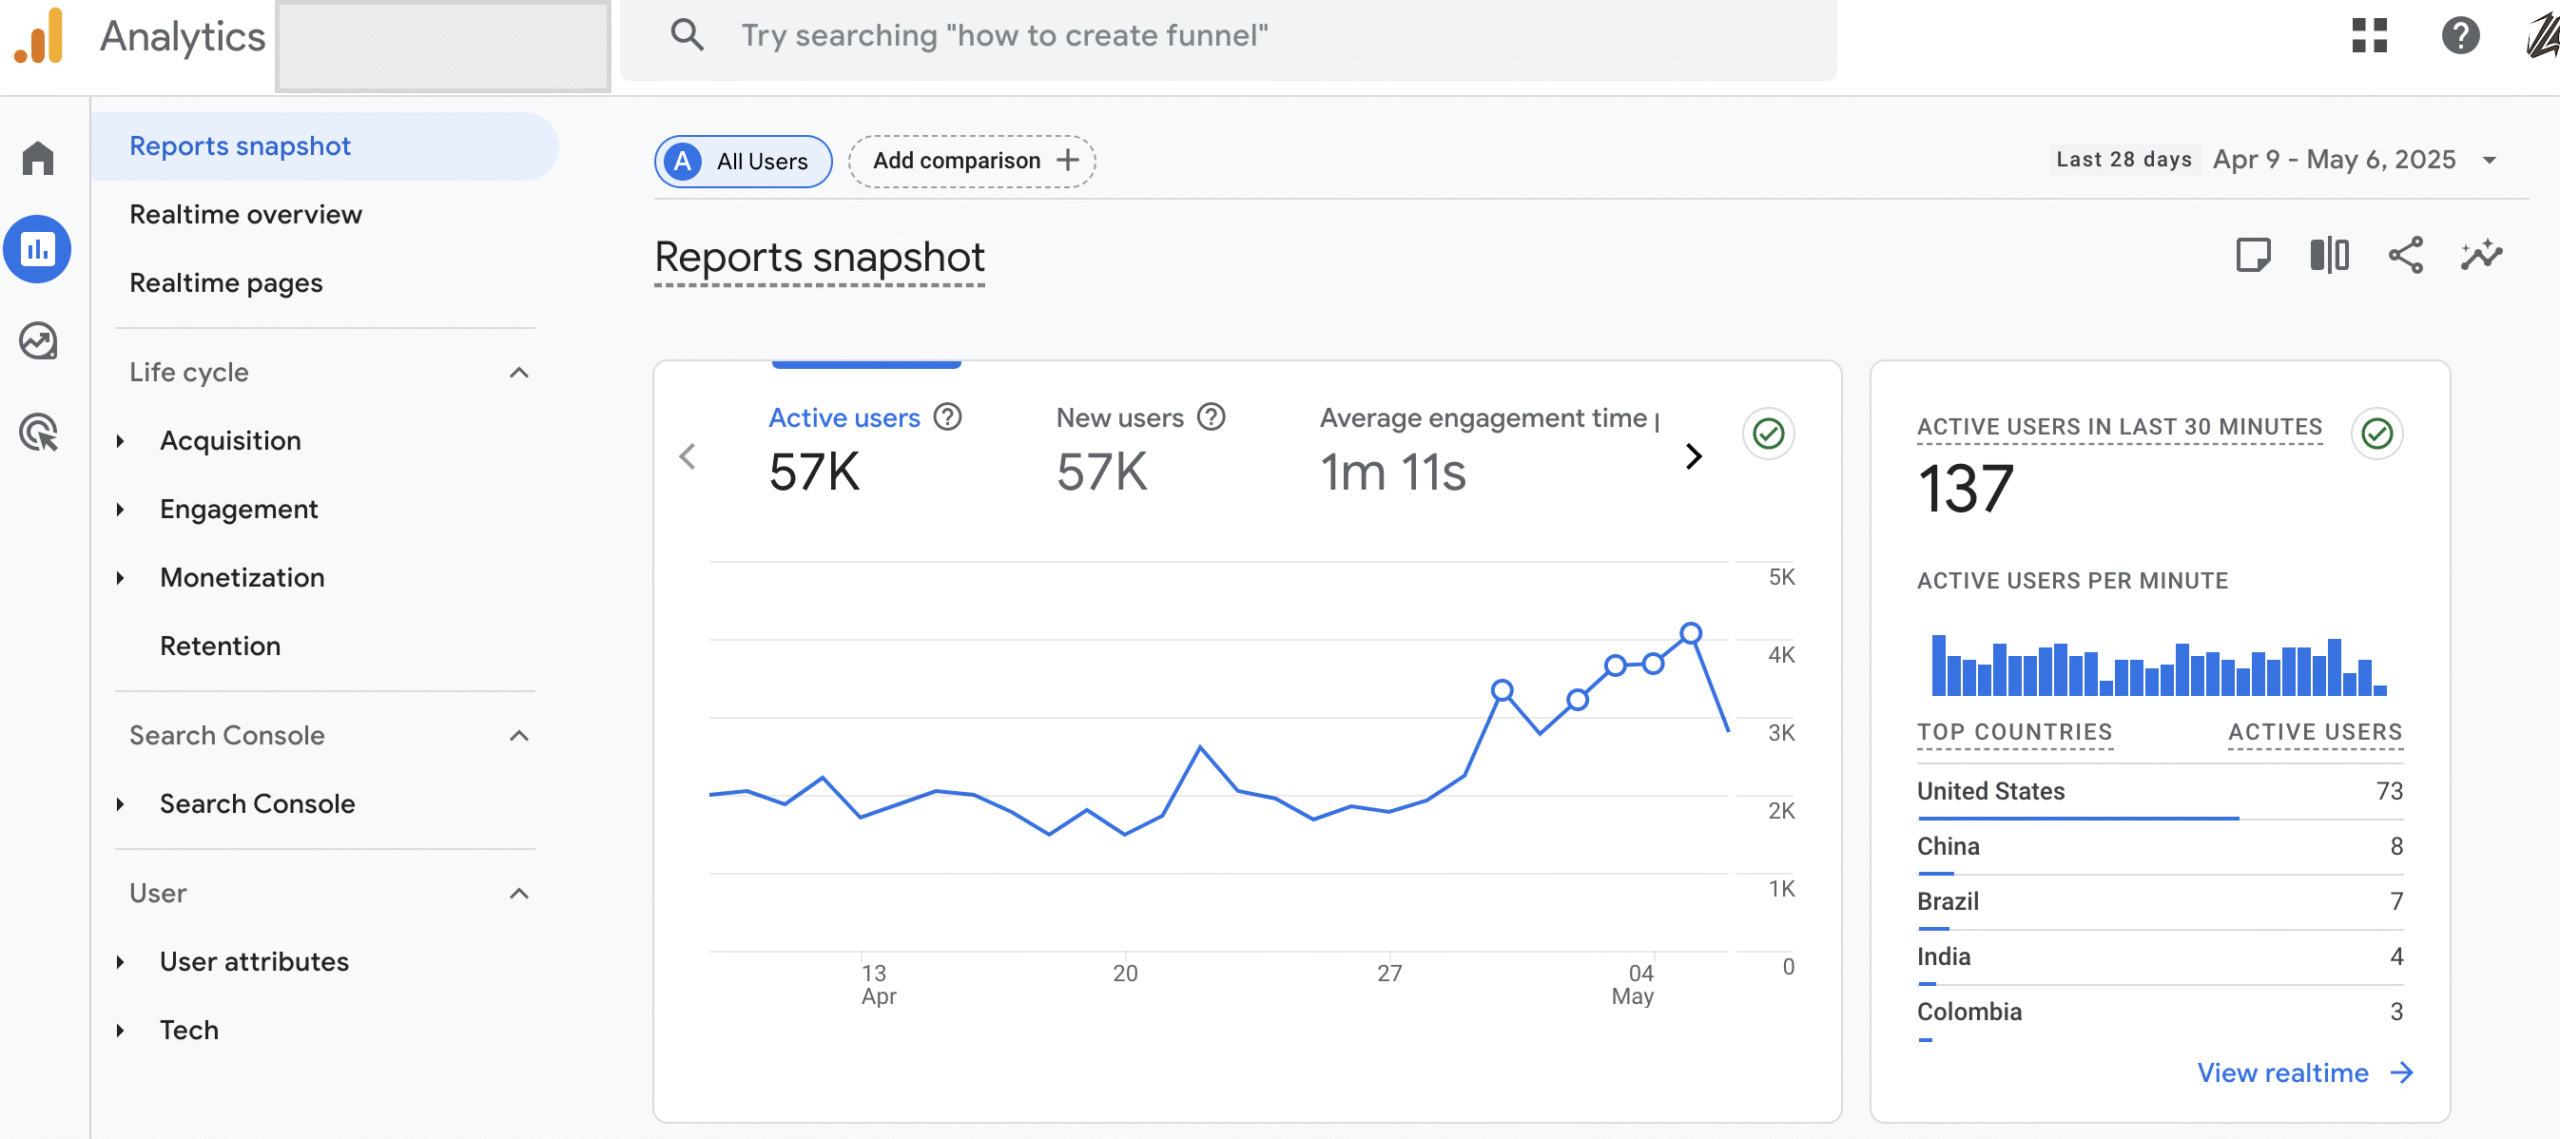2560x1139 pixels.
Task: Click the Explore icon in left rail
Action: [x=38, y=341]
